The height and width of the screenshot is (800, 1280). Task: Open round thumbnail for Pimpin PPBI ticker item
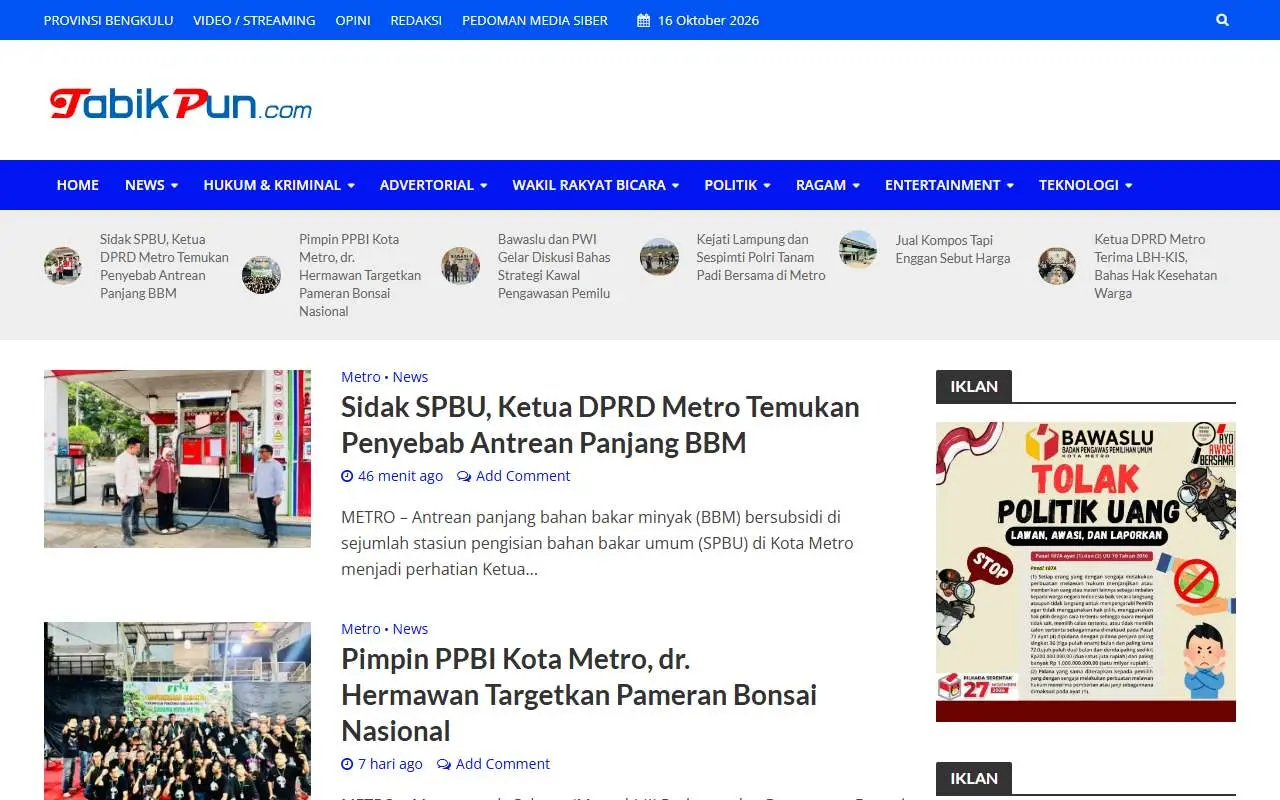pyautogui.click(x=261, y=275)
